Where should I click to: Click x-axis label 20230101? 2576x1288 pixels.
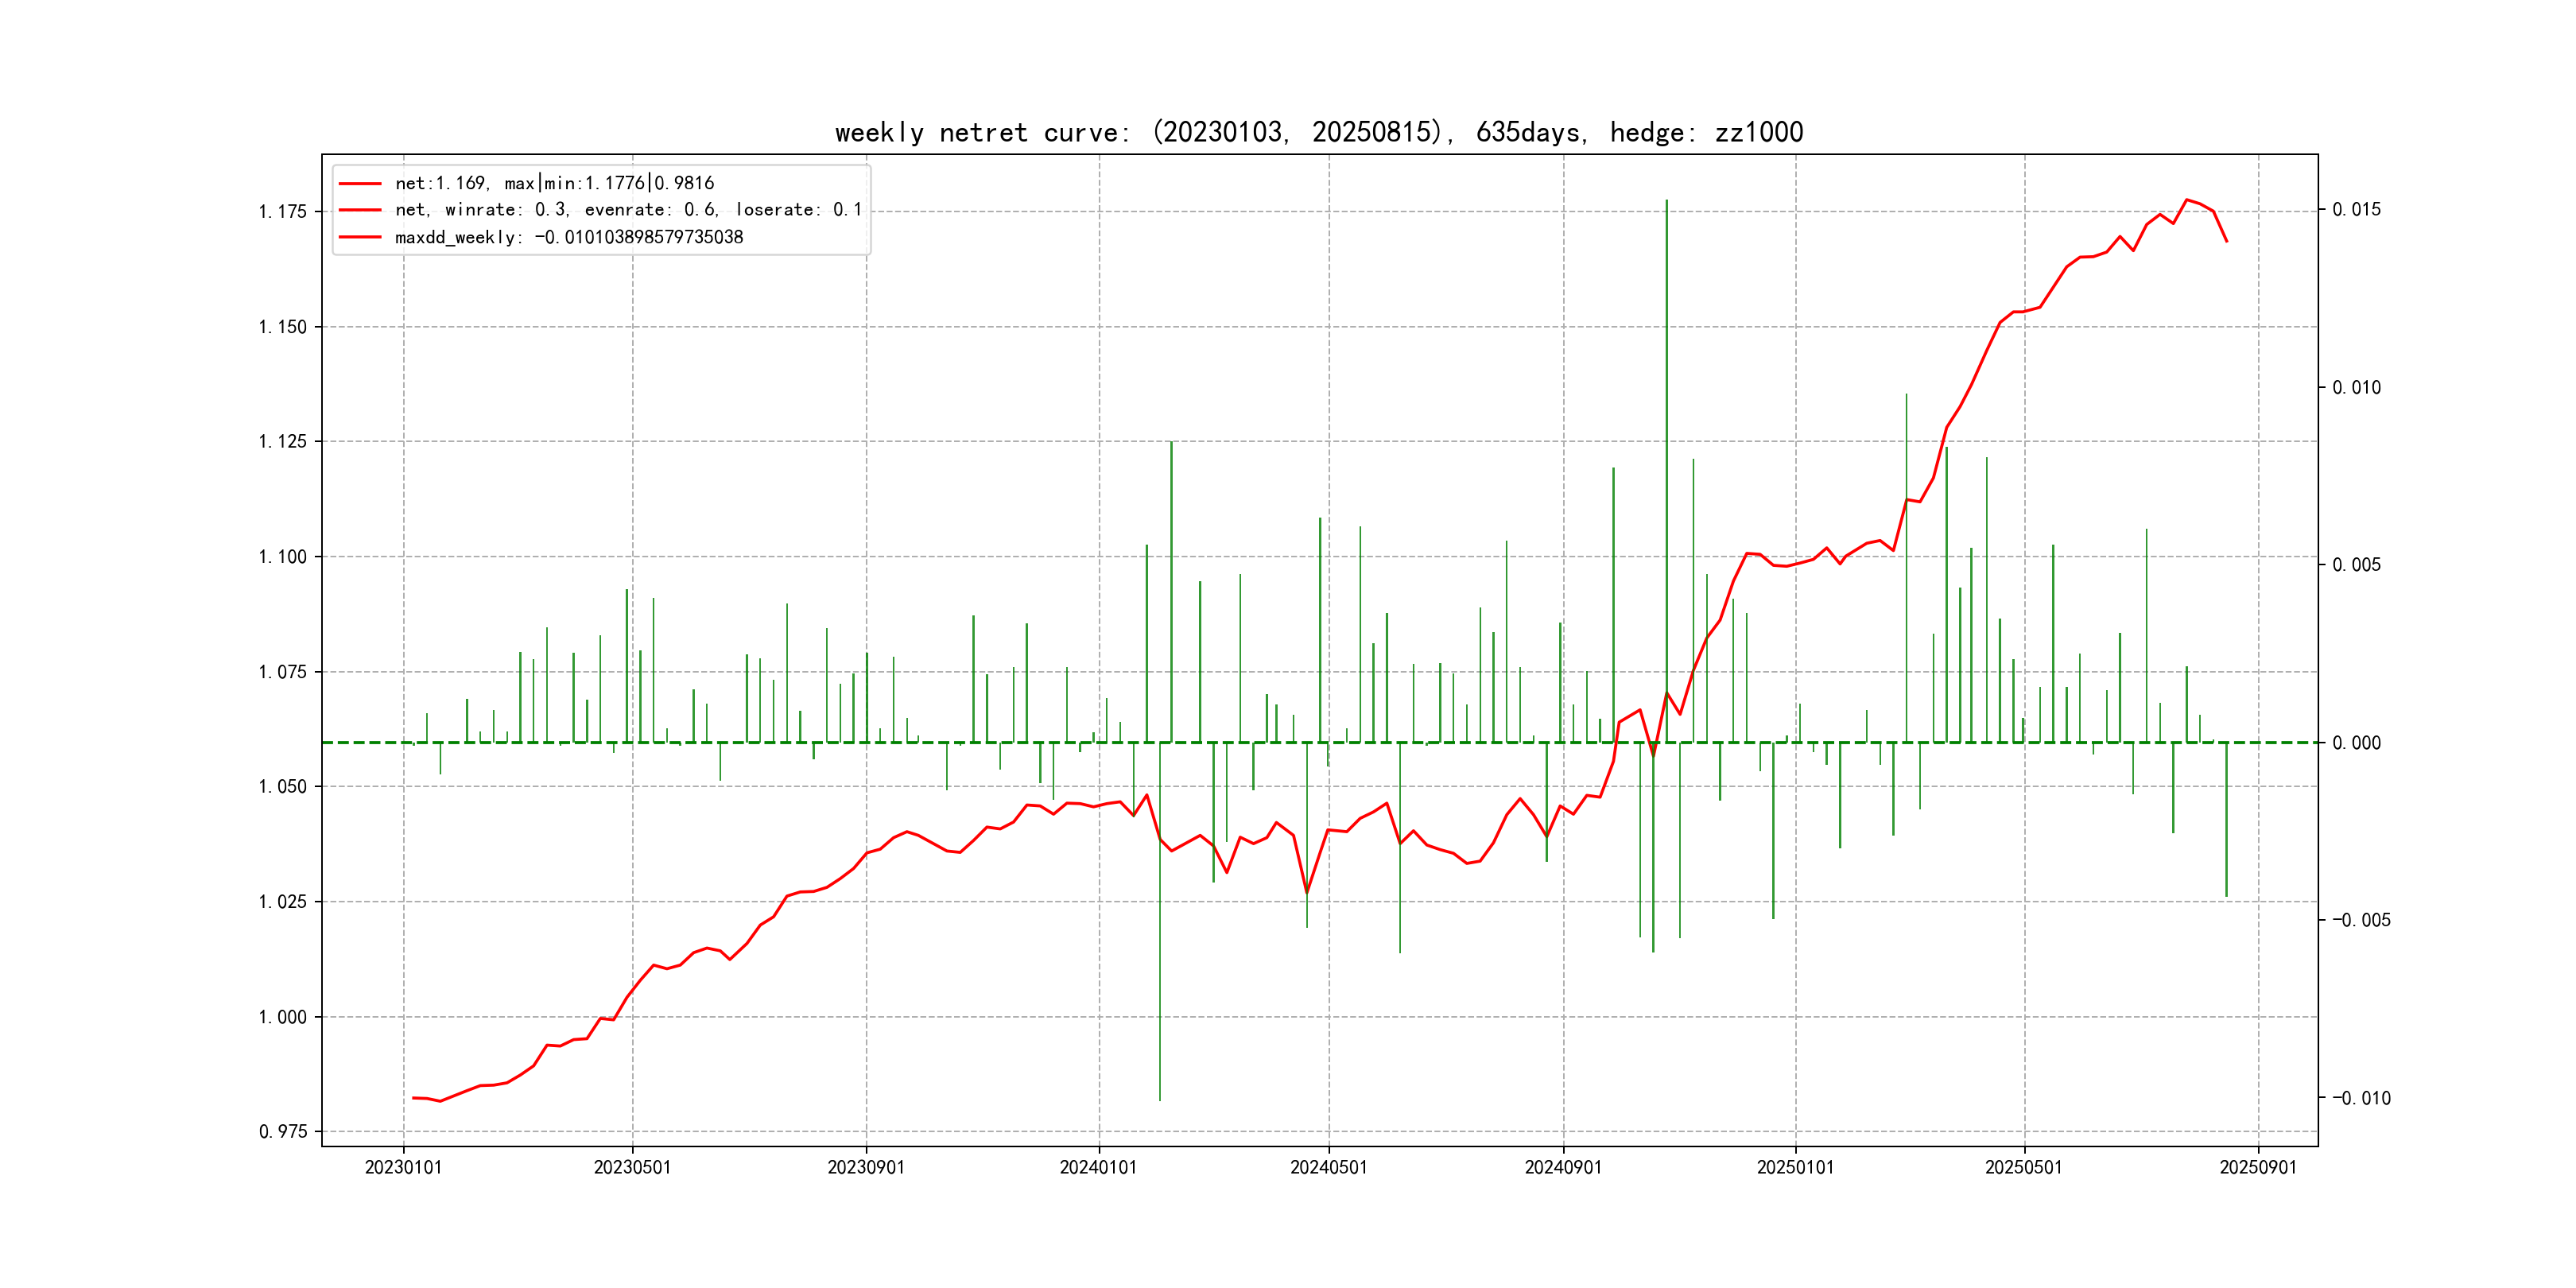(403, 1168)
